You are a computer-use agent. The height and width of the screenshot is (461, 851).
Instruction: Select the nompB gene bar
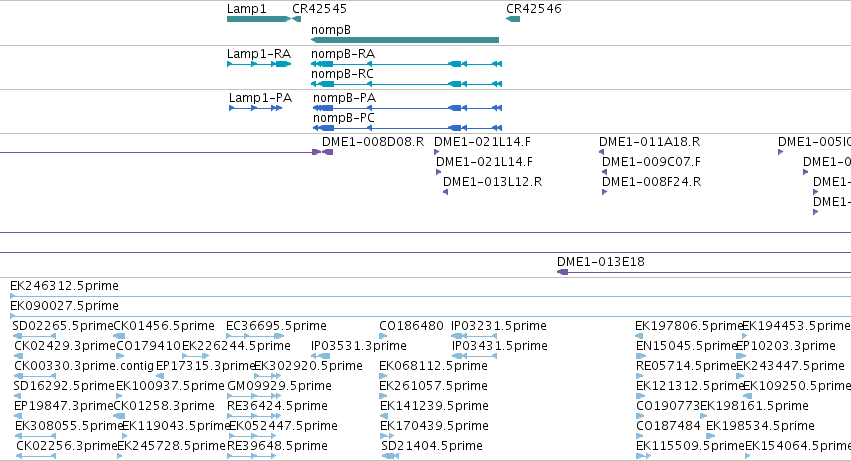405,40
